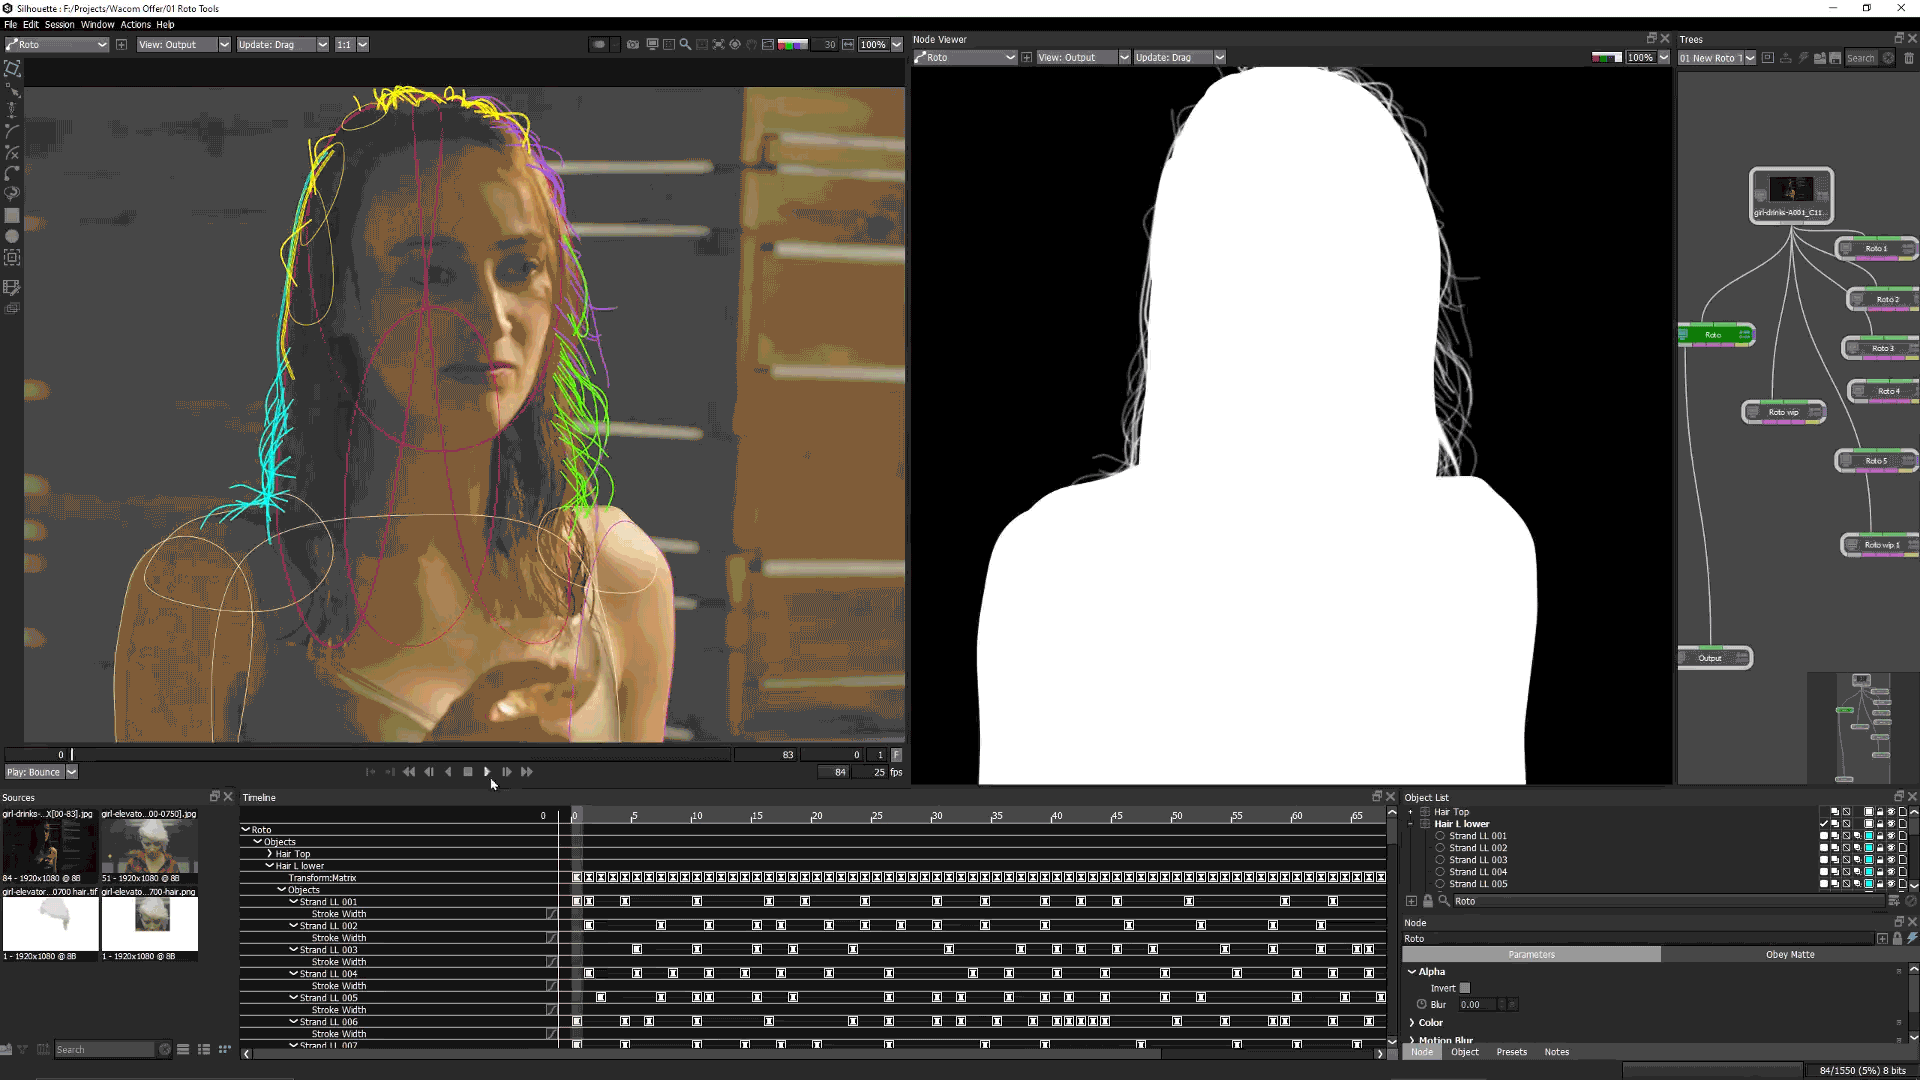Select the girl-elevator hair.png source thumbnail

[150, 921]
